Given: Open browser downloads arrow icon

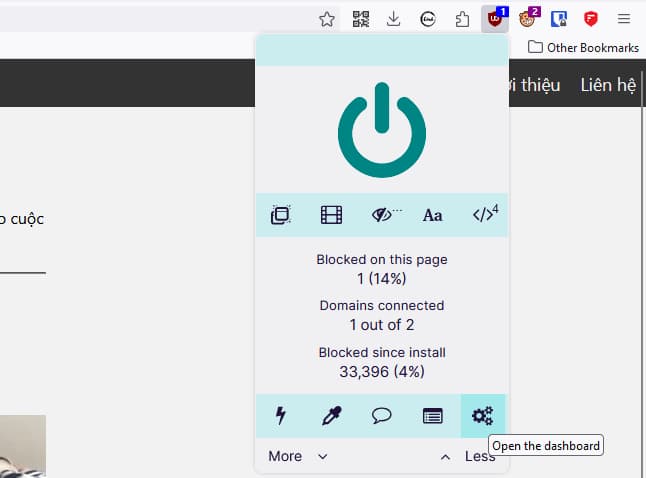Looking at the screenshot, I should coord(394,19).
